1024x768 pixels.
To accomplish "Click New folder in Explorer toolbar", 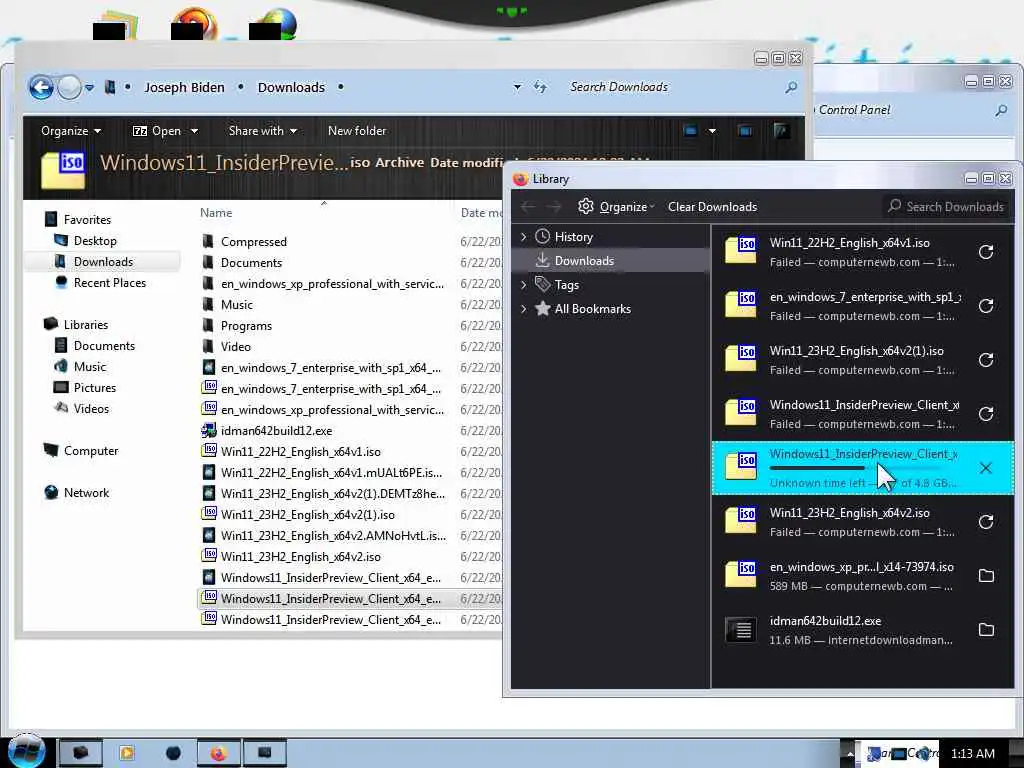I will click(x=357, y=131).
